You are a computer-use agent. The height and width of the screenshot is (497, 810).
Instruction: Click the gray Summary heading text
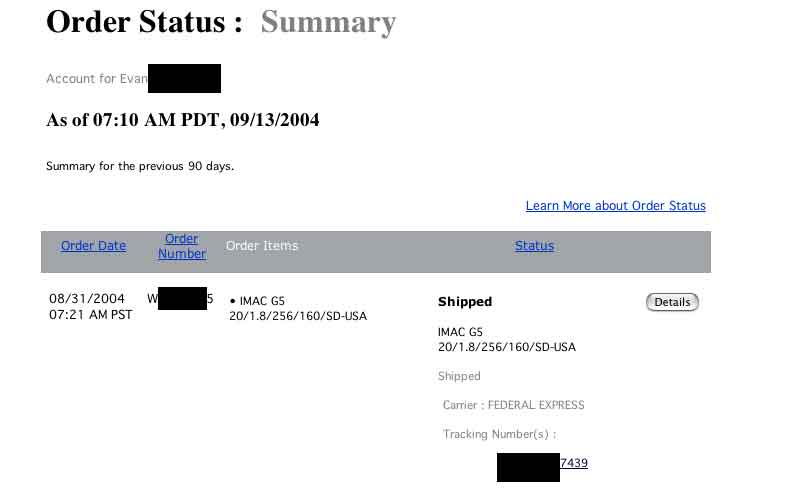(x=328, y=22)
